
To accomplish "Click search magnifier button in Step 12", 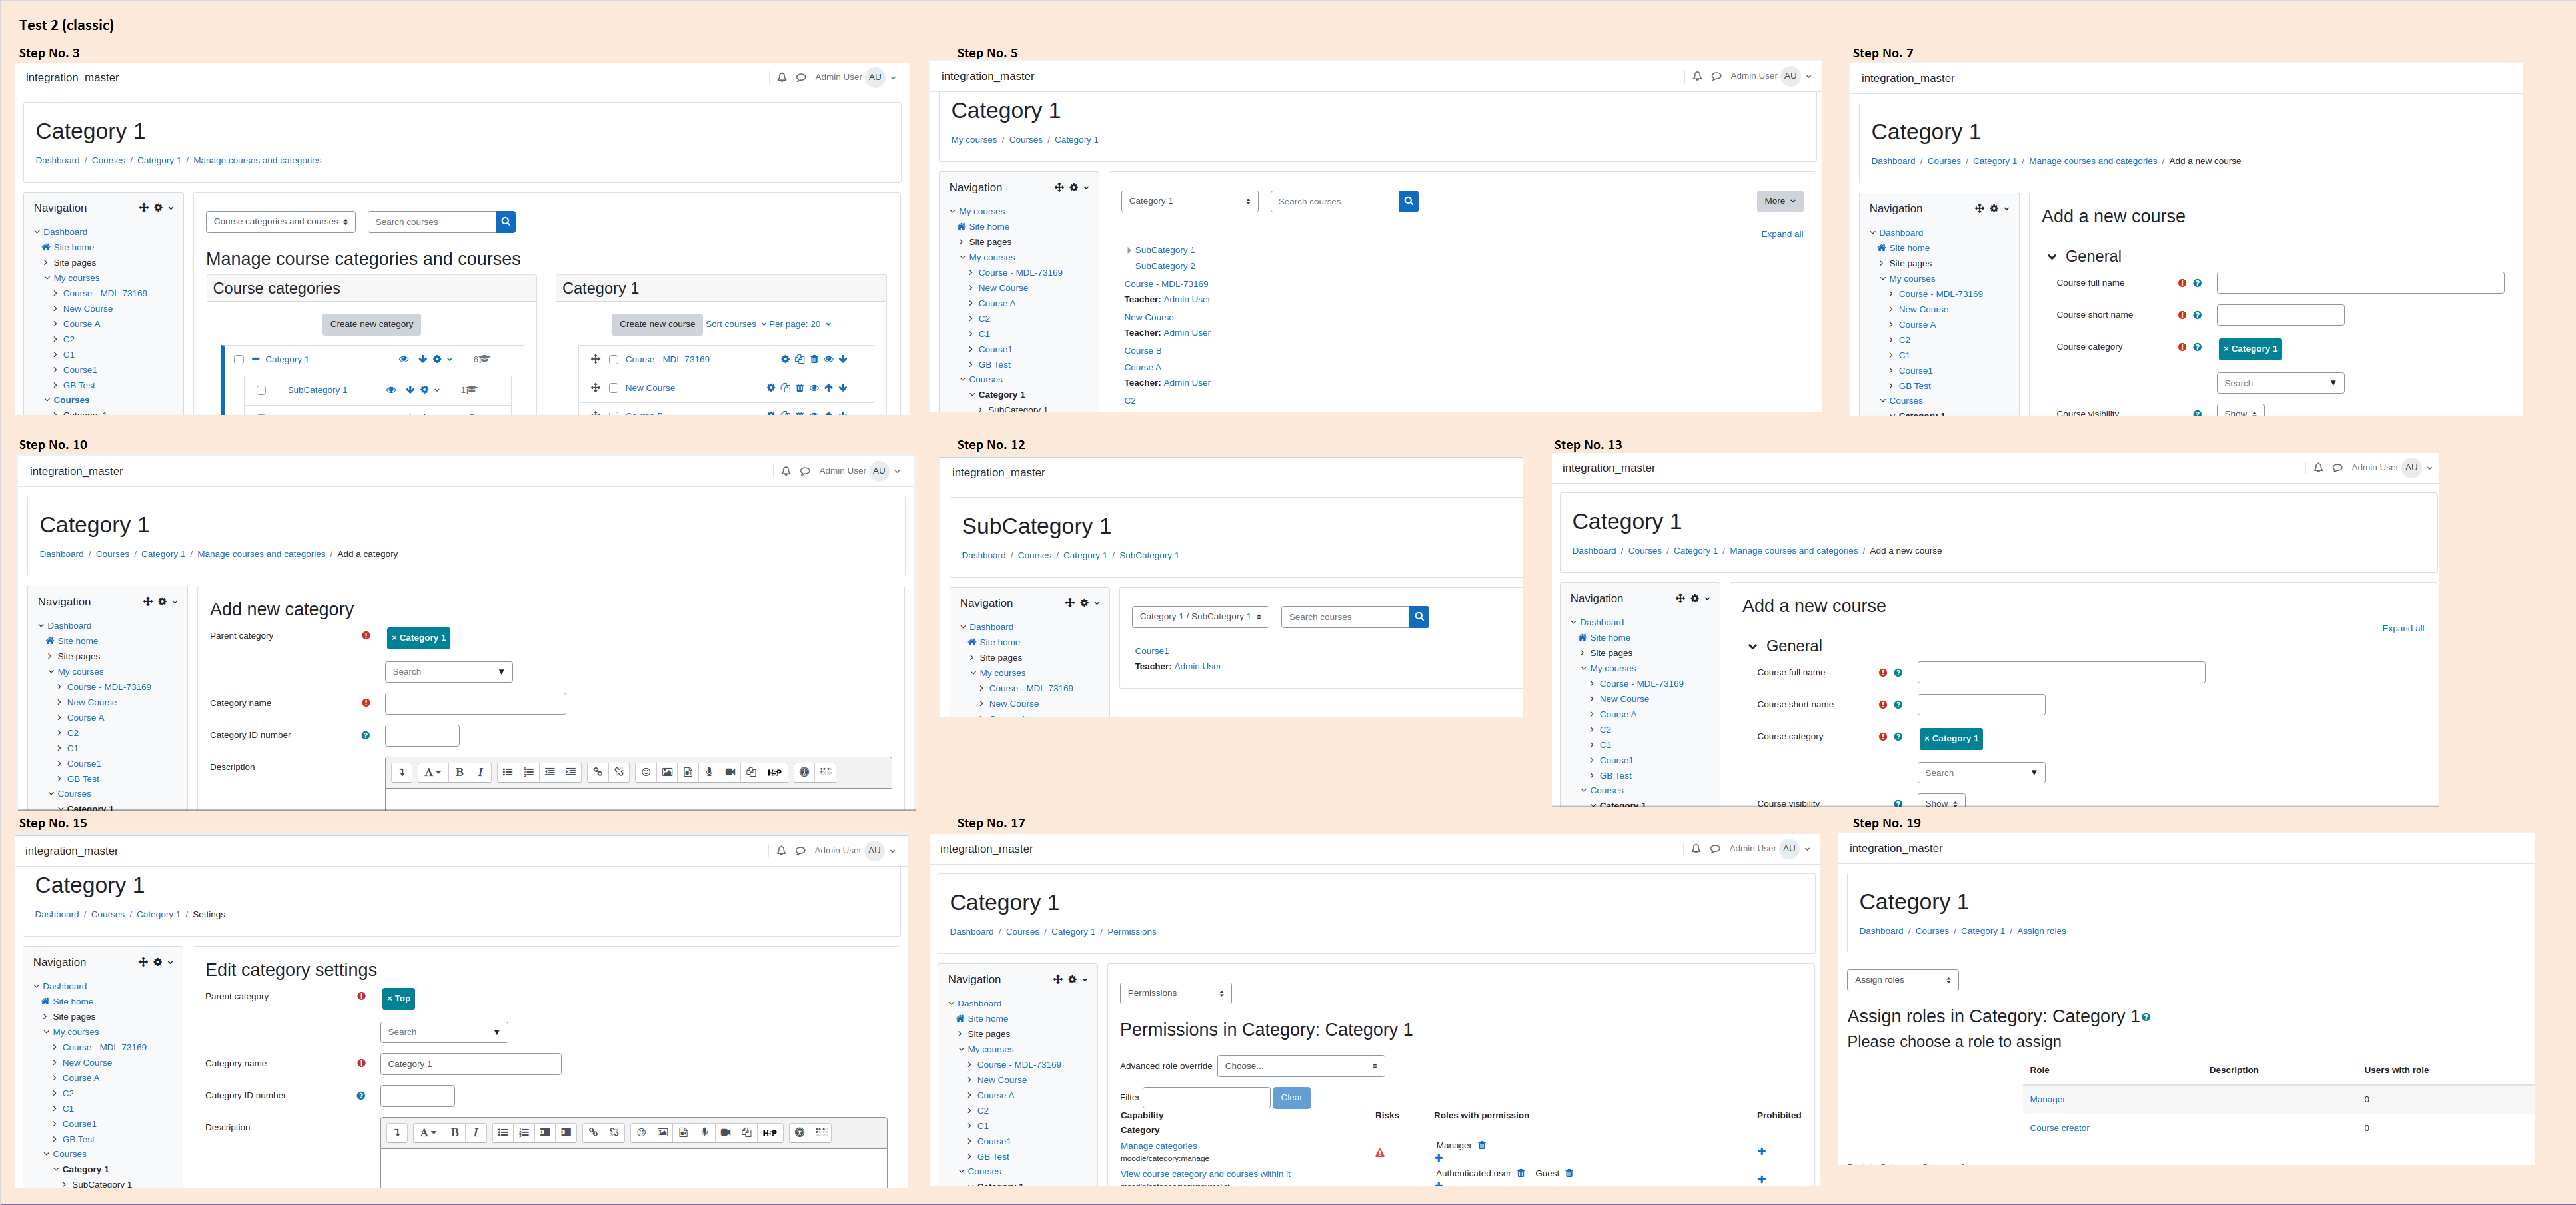I will 1419,617.
